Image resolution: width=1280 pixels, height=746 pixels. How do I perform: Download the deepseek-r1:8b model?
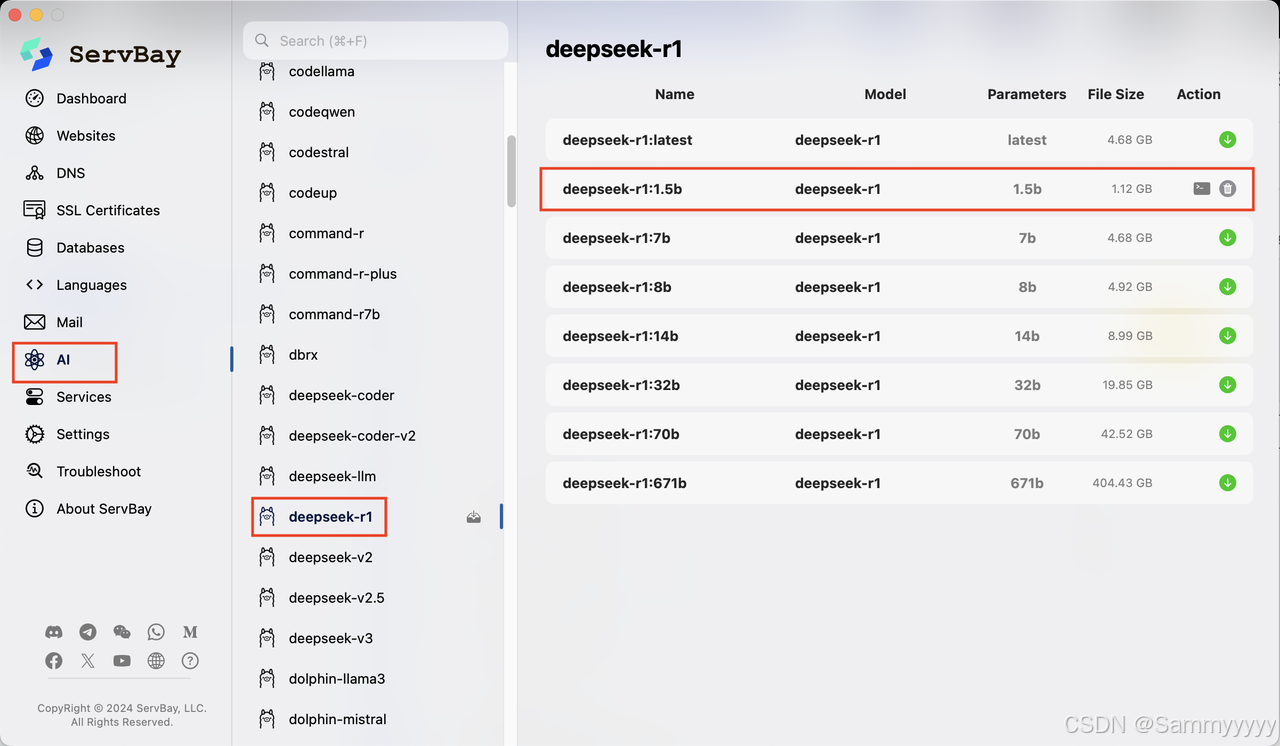click(x=1227, y=287)
